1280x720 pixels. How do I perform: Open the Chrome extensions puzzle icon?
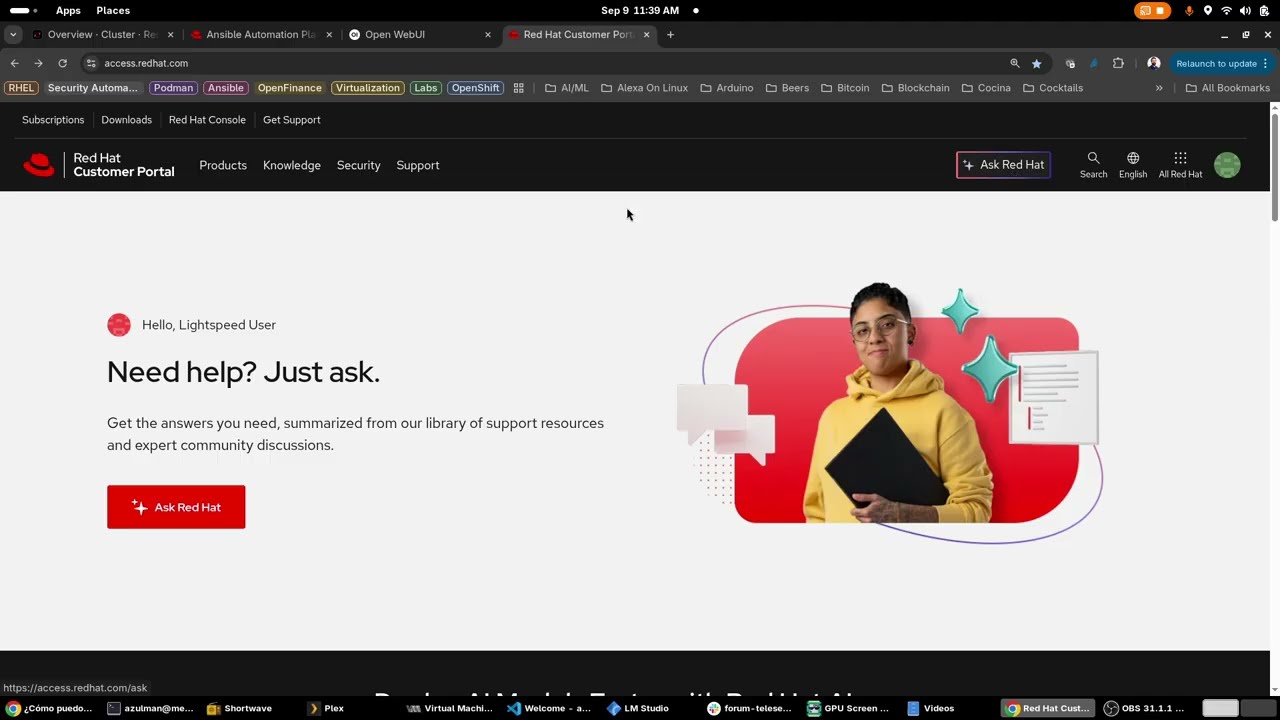(x=1118, y=63)
